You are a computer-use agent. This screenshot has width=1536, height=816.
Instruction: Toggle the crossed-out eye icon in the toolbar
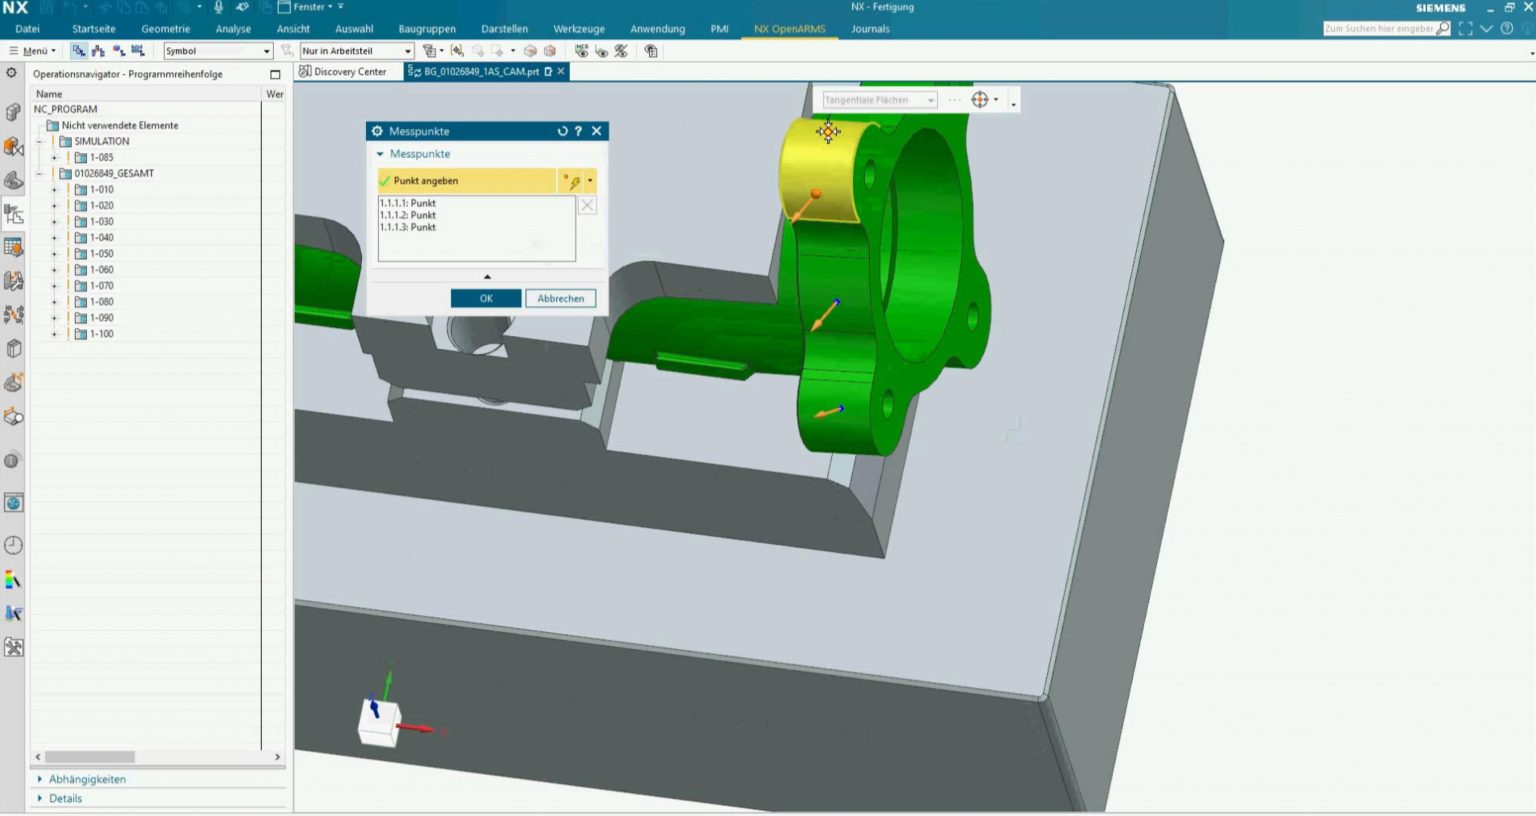point(621,51)
